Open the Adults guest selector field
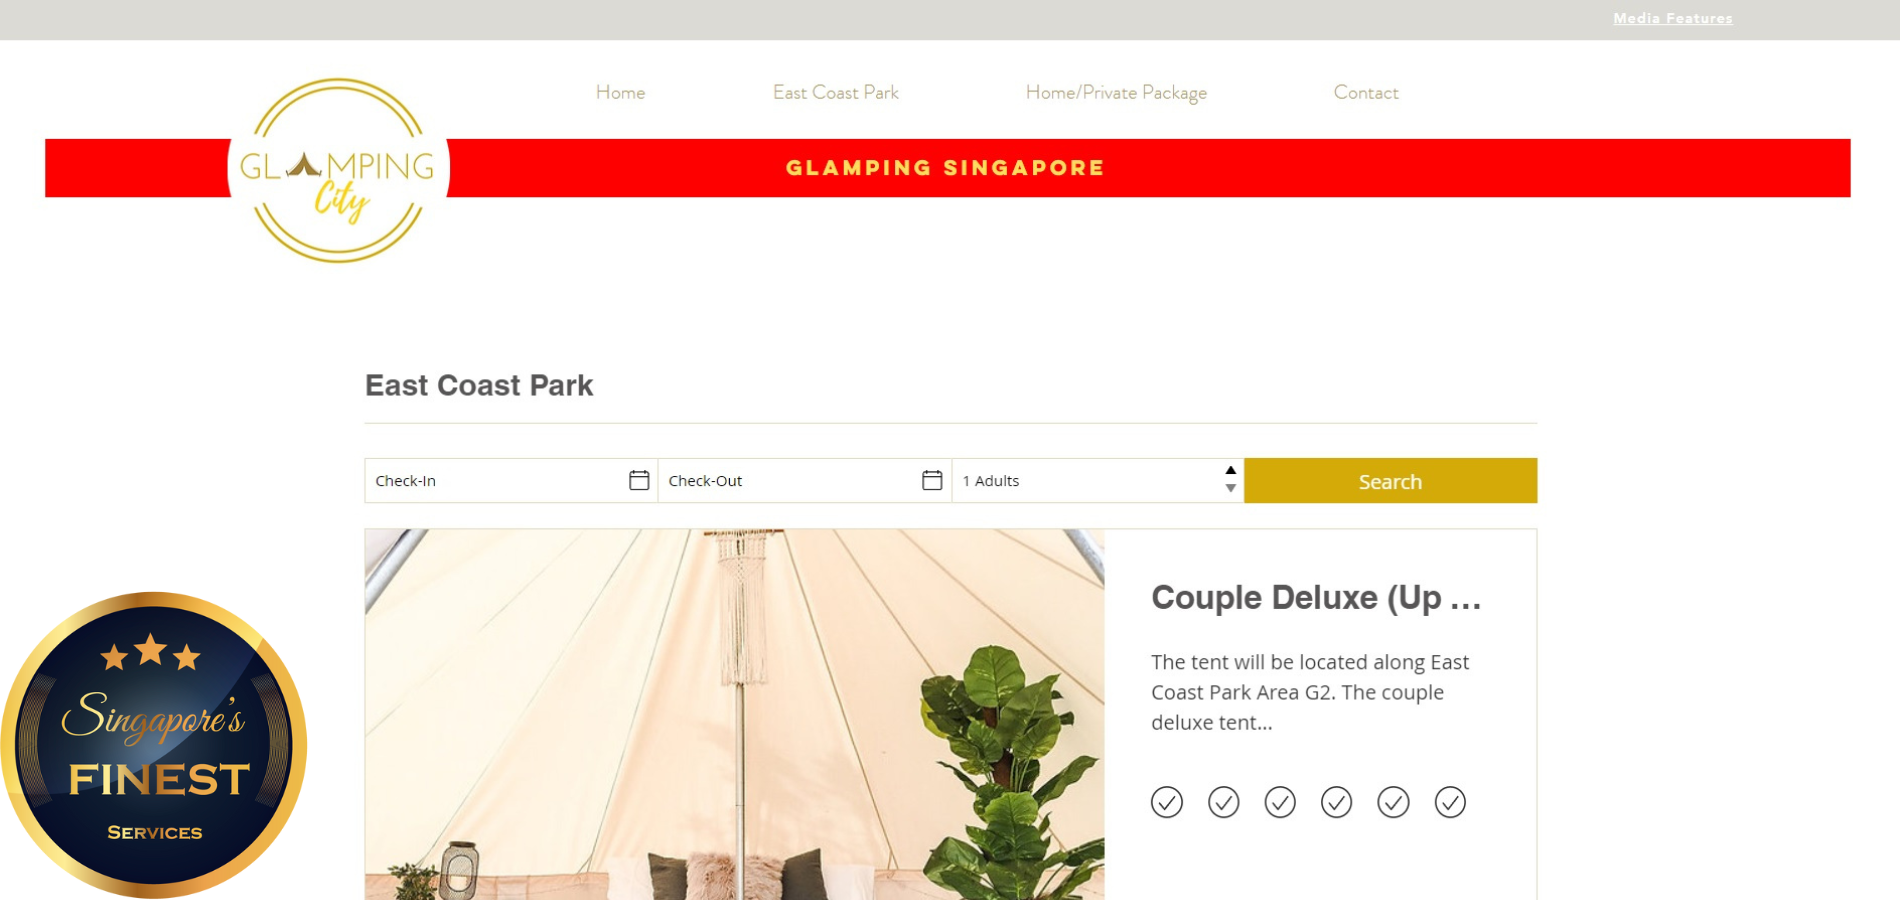 (1098, 481)
